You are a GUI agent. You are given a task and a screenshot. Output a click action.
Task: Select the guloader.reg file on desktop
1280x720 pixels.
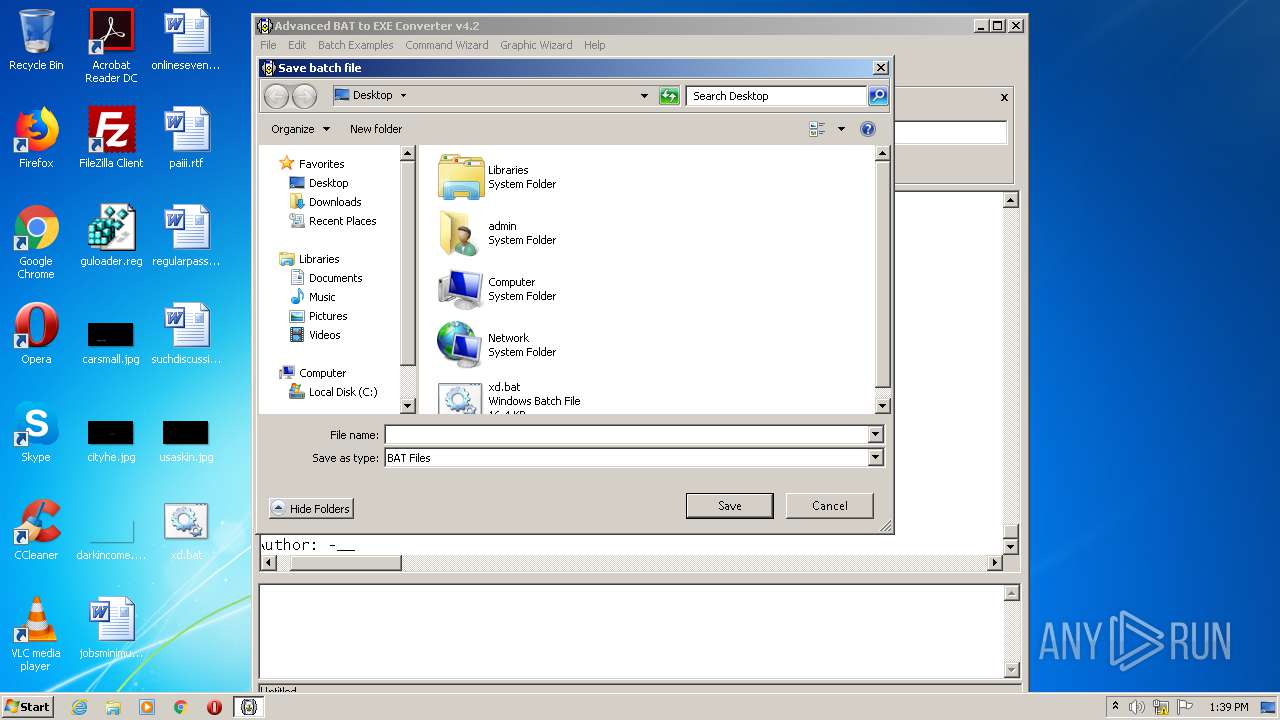tap(111, 236)
